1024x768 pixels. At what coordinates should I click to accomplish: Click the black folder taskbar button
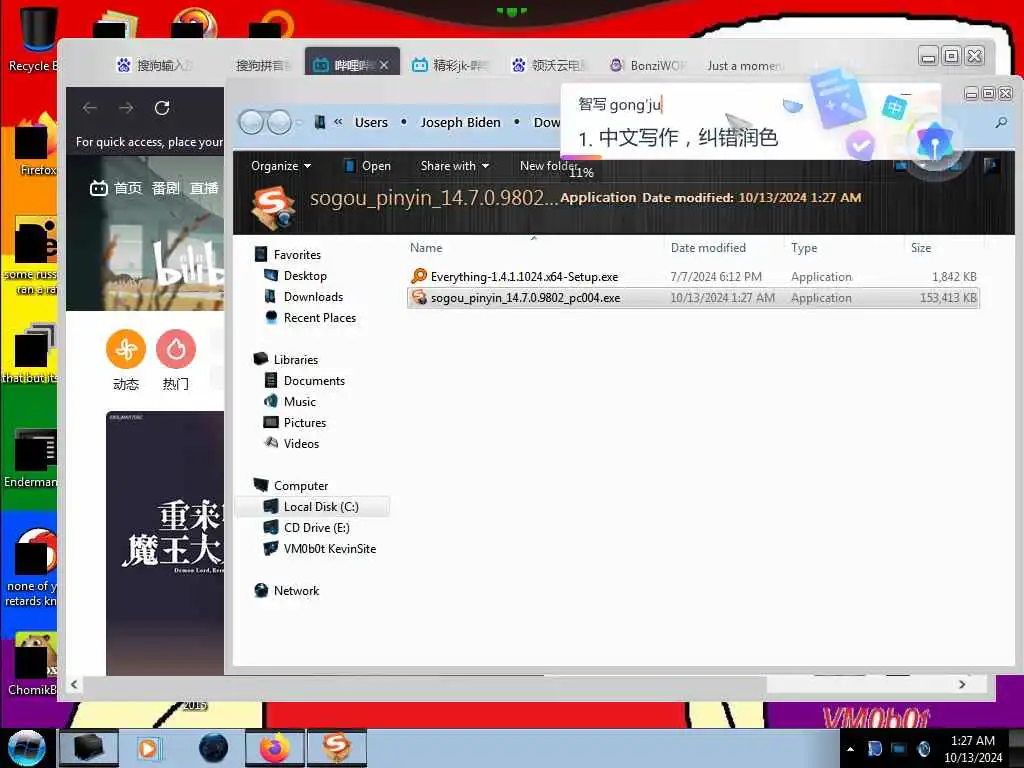[x=89, y=748]
